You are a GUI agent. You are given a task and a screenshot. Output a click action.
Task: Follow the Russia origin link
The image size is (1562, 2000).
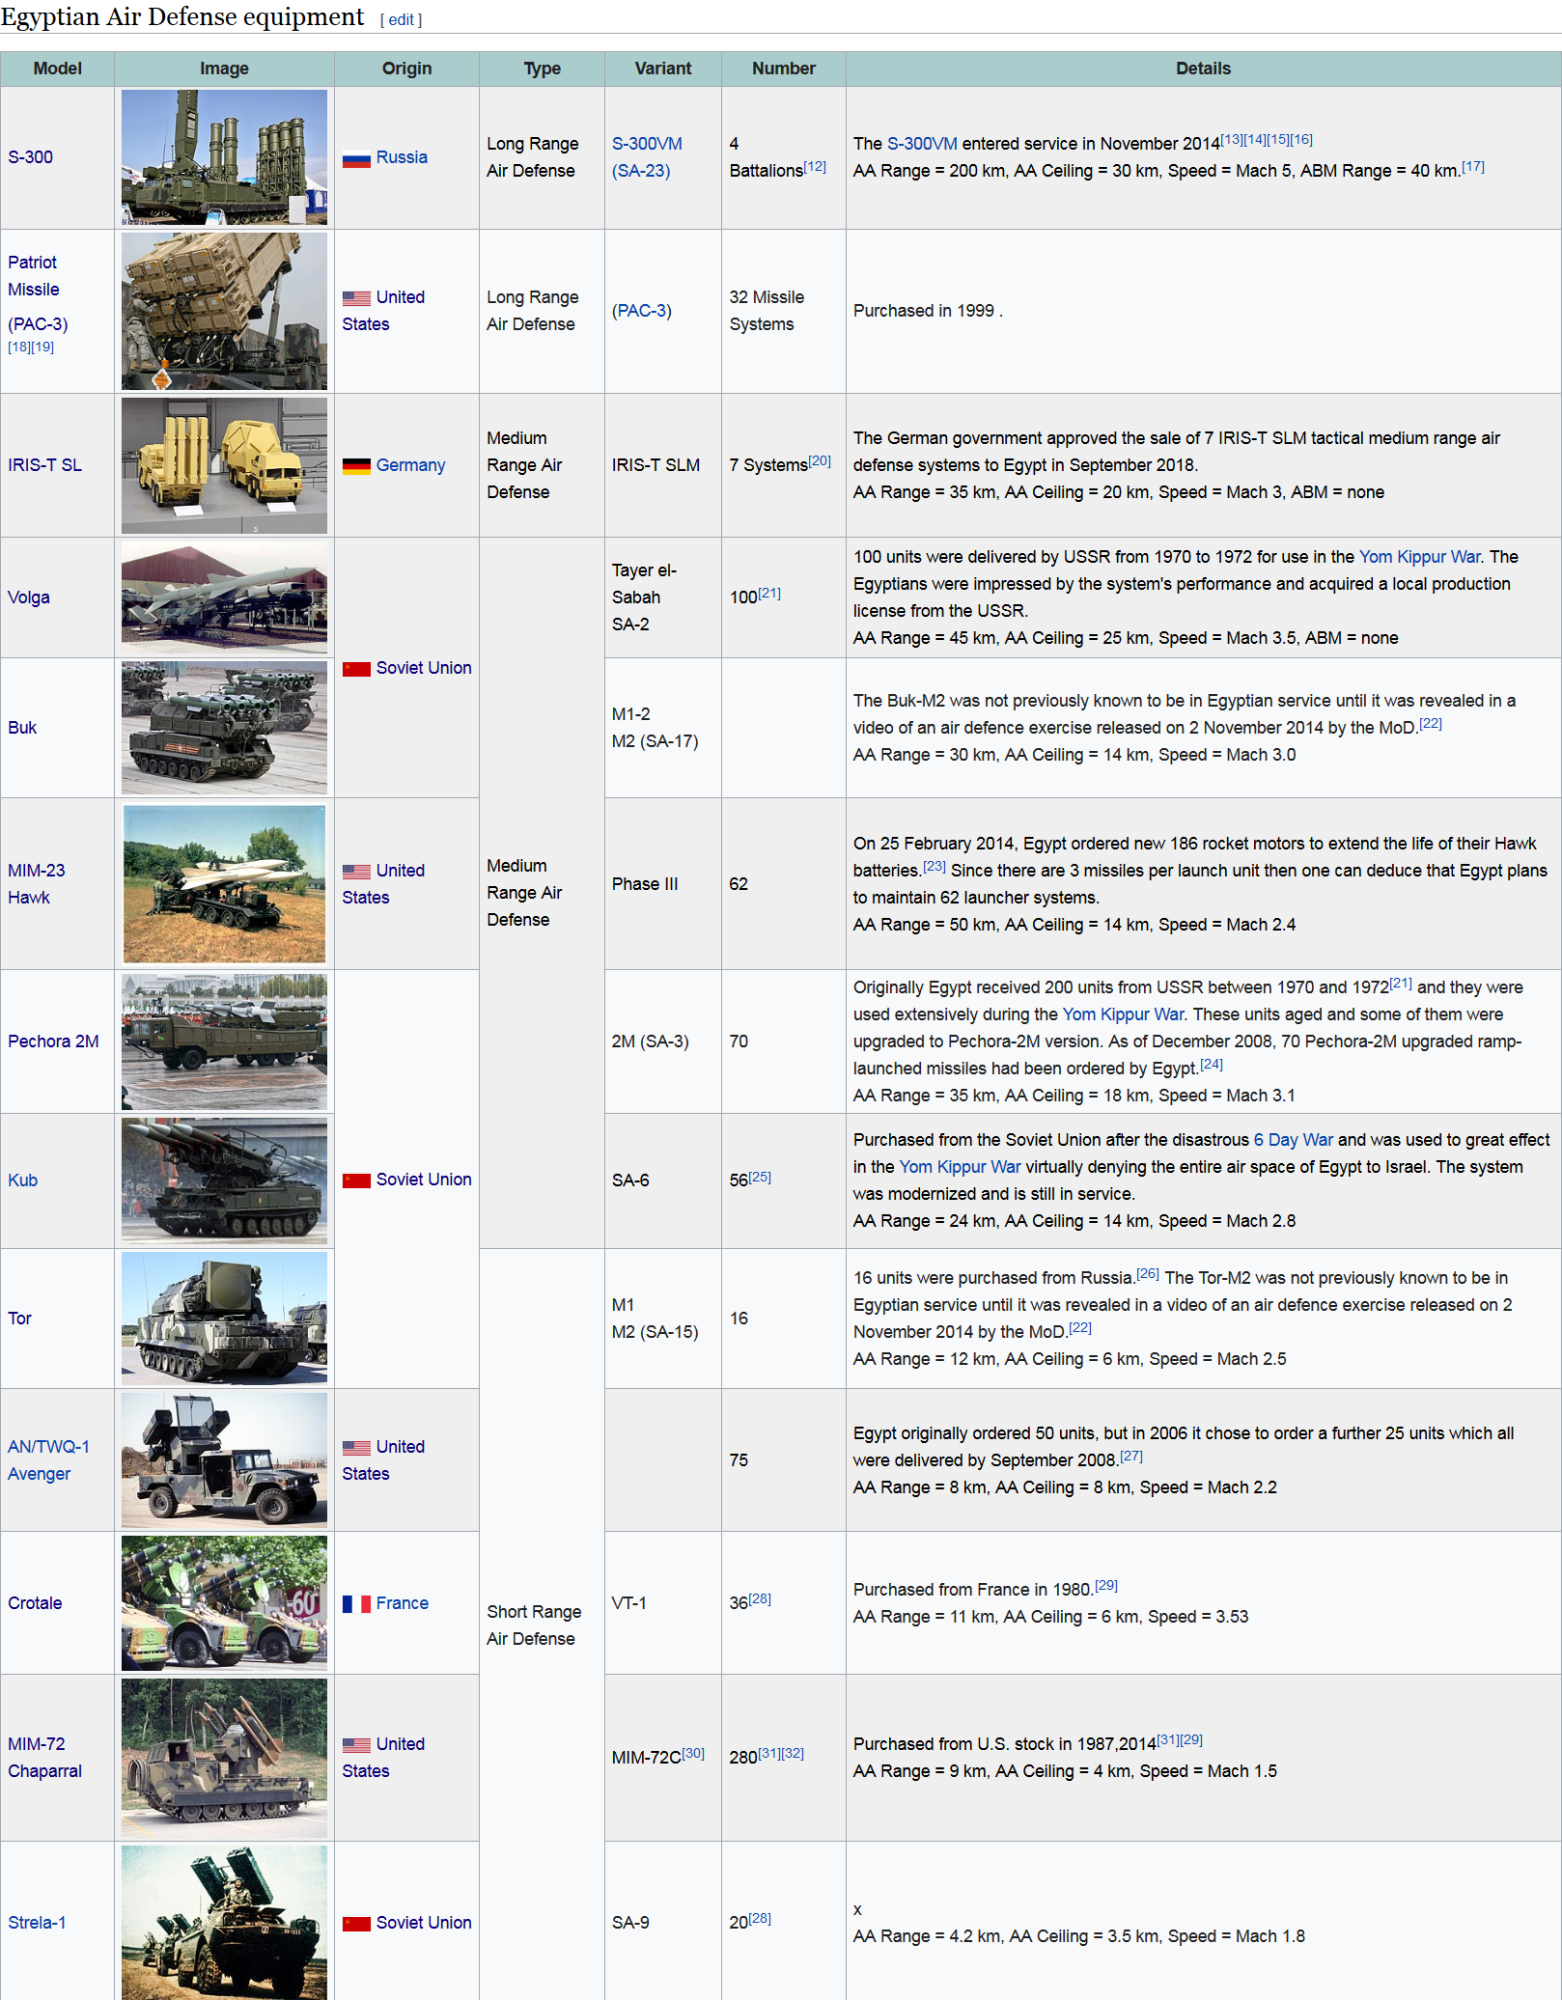pyautogui.click(x=401, y=157)
